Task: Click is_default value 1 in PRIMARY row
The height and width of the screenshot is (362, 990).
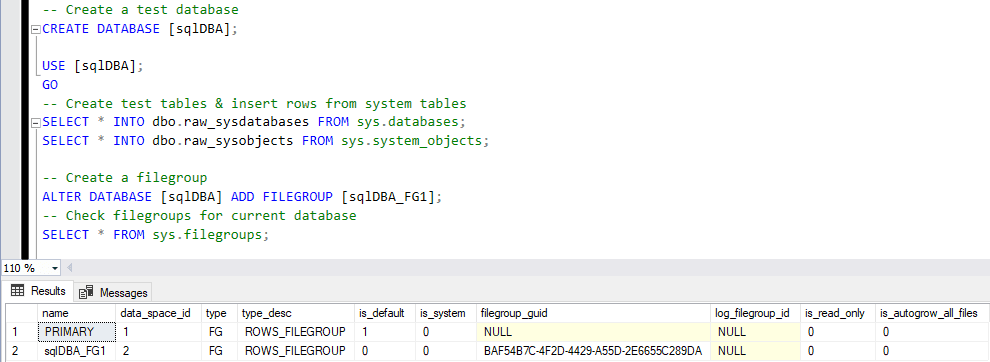Action: [385, 332]
